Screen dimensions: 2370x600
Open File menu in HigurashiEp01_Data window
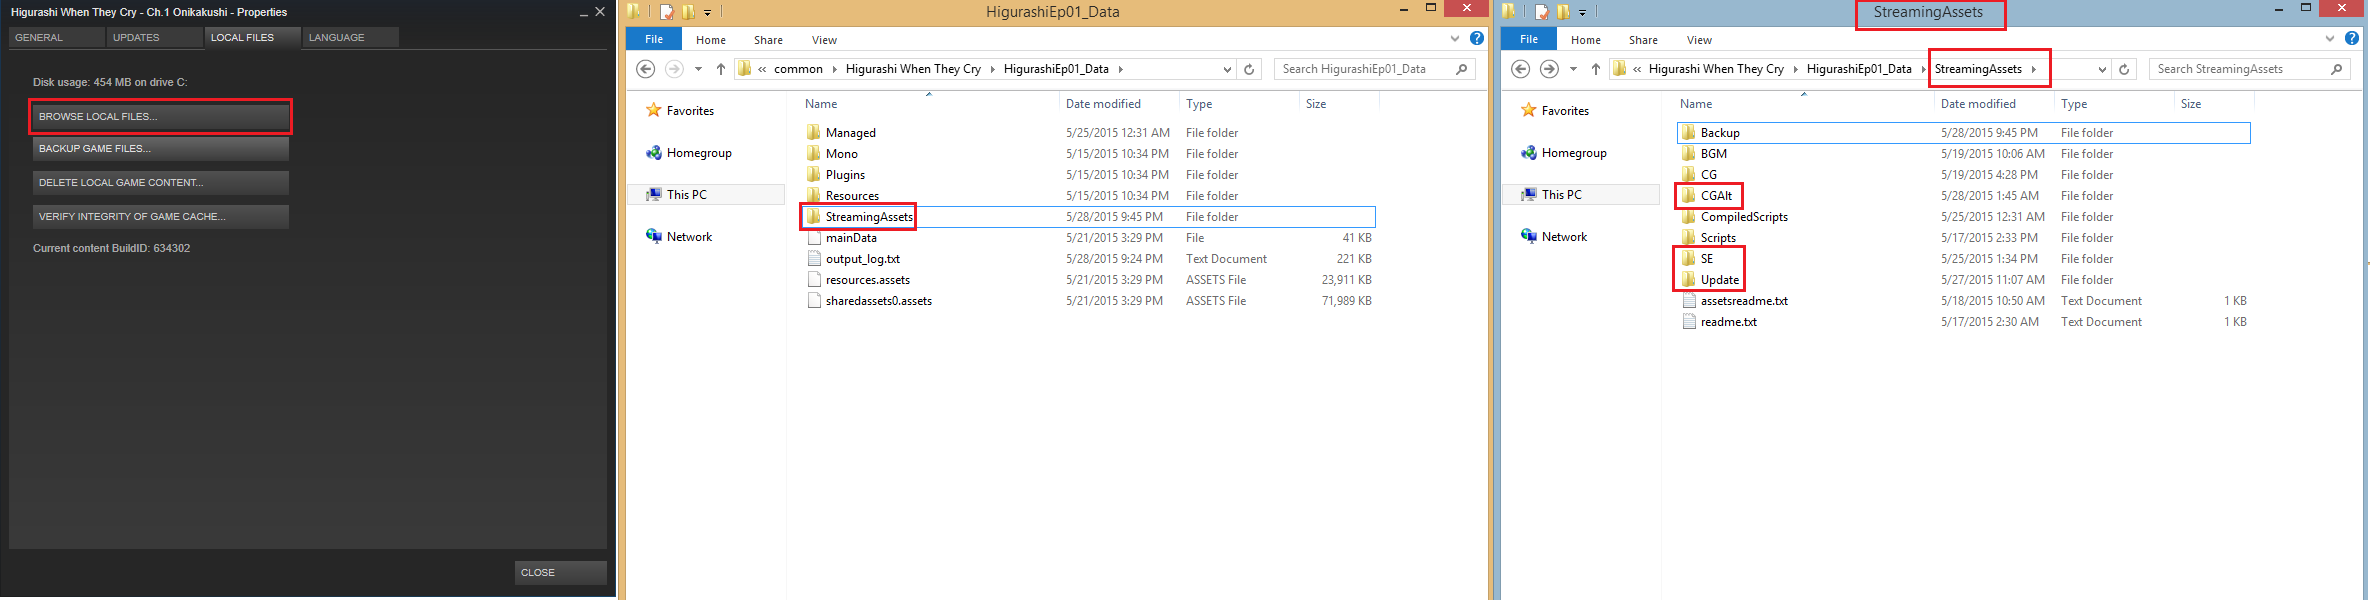pos(654,39)
